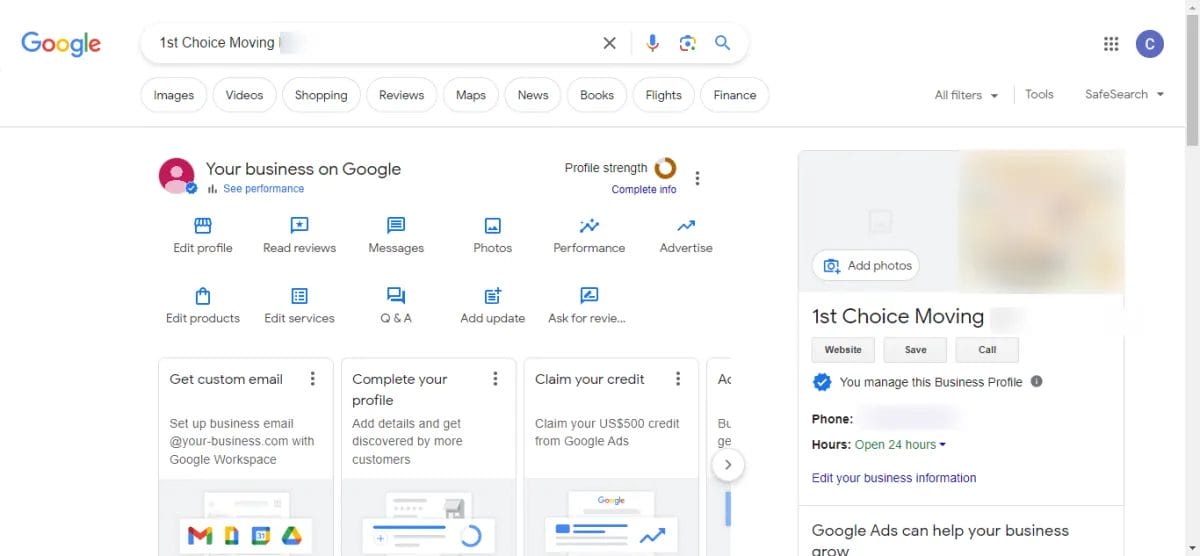This screenshot has width=1200, height=556.
Task: Search by voice microphone icon
Action: 652,43
